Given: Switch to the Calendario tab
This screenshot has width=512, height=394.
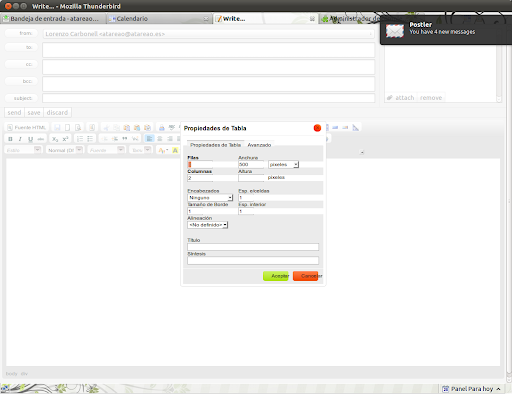Looking at the screenshot, I should [132, 19].
